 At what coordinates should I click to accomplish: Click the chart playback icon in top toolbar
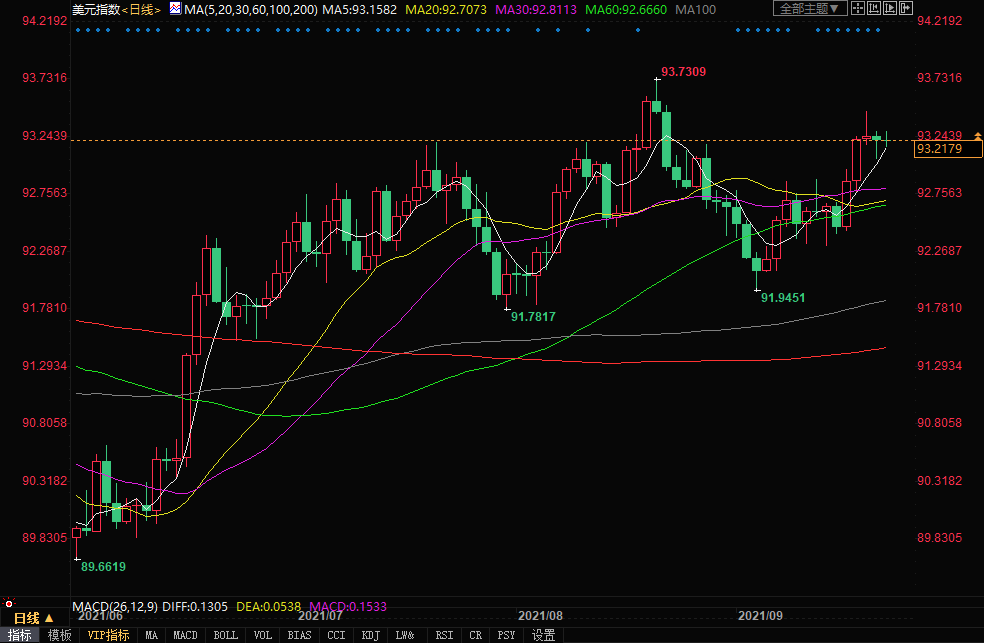pos(893,8)
